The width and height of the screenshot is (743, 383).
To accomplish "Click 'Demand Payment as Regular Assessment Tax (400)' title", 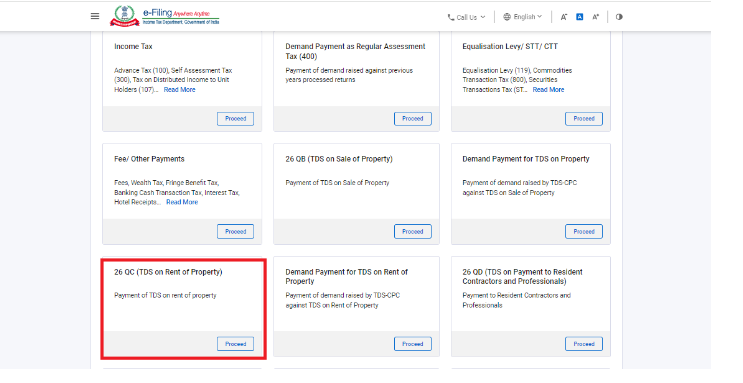I will pos(355,51).
